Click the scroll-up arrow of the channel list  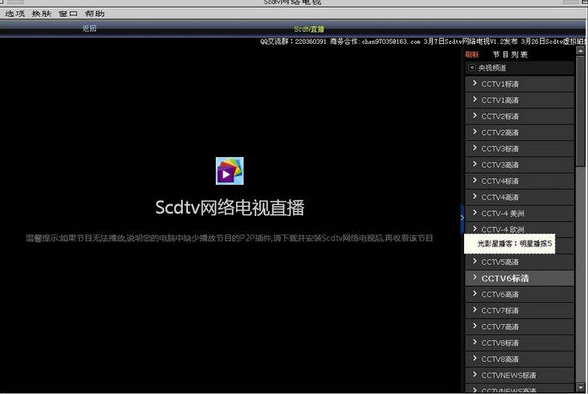coord(580,50)
